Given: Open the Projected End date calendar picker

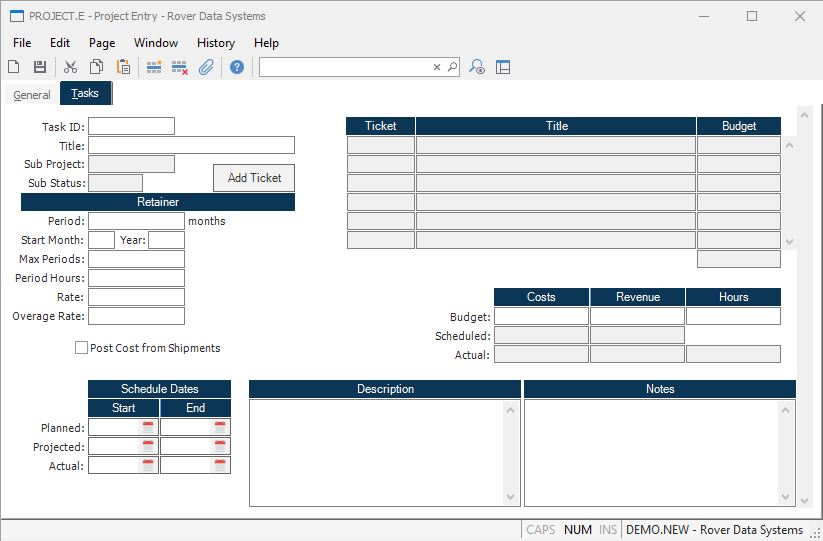Looking at the screenshot, I should pyautogui.click(x=220, y=447).
